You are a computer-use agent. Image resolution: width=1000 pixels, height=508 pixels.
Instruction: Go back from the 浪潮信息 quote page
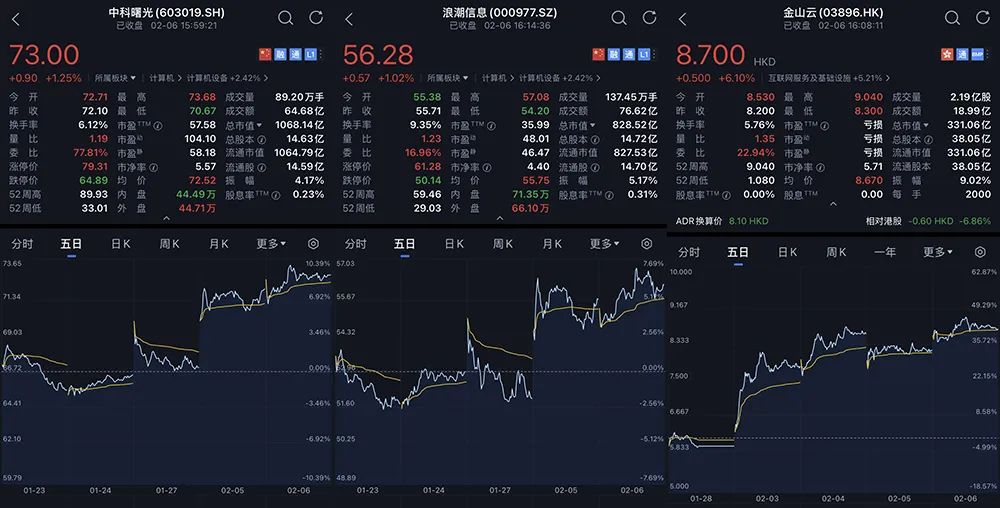tap(349, 19)
